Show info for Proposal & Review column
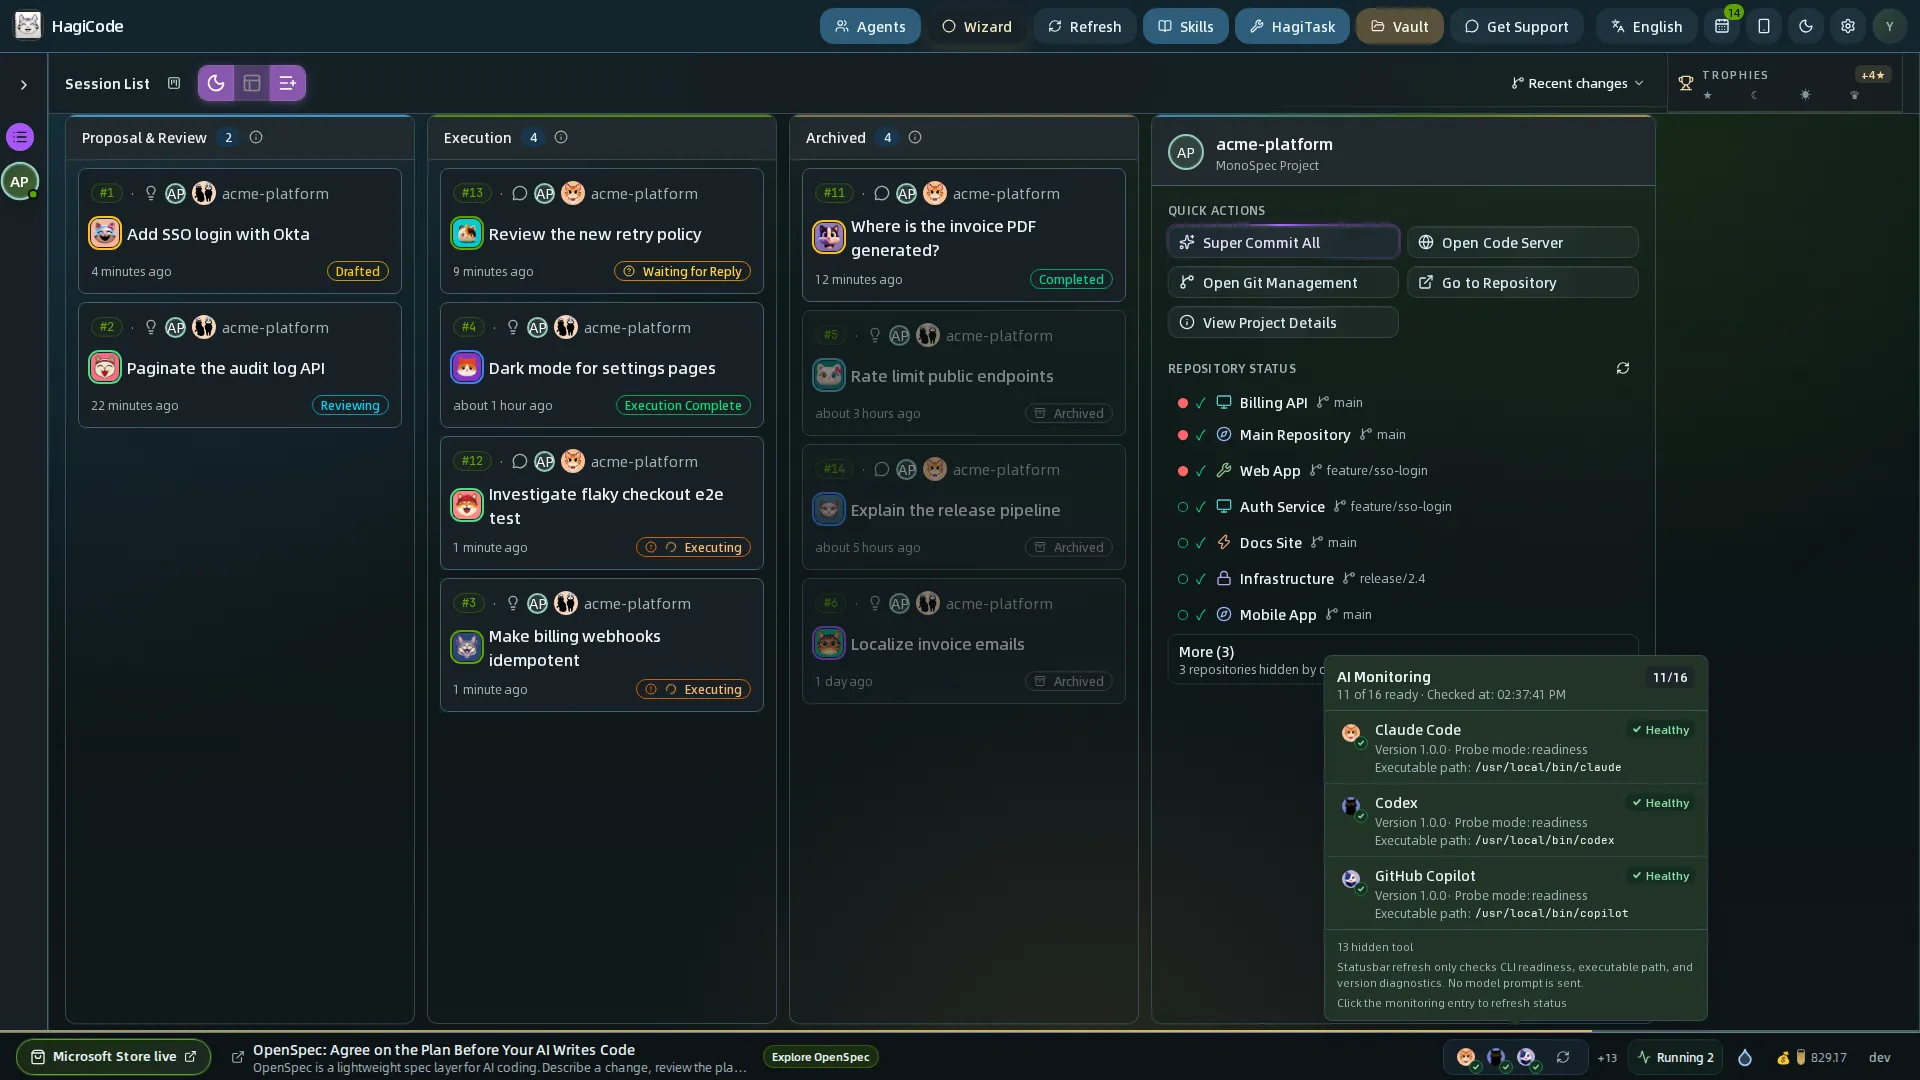 click(256, 137)
